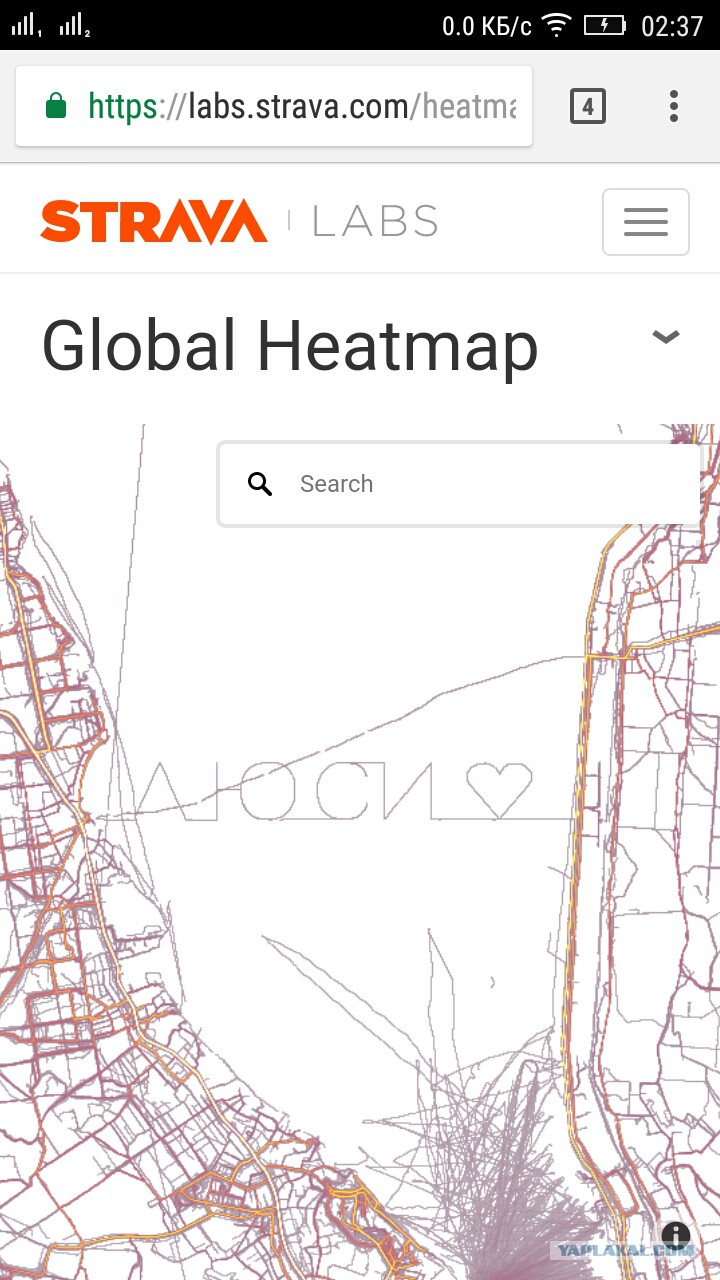Open the Chrome three-dot menu

click(x=674, y=106)
